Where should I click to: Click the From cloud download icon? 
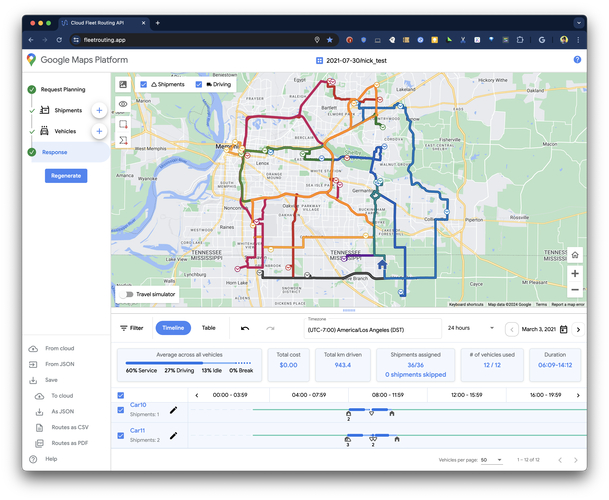33,348
